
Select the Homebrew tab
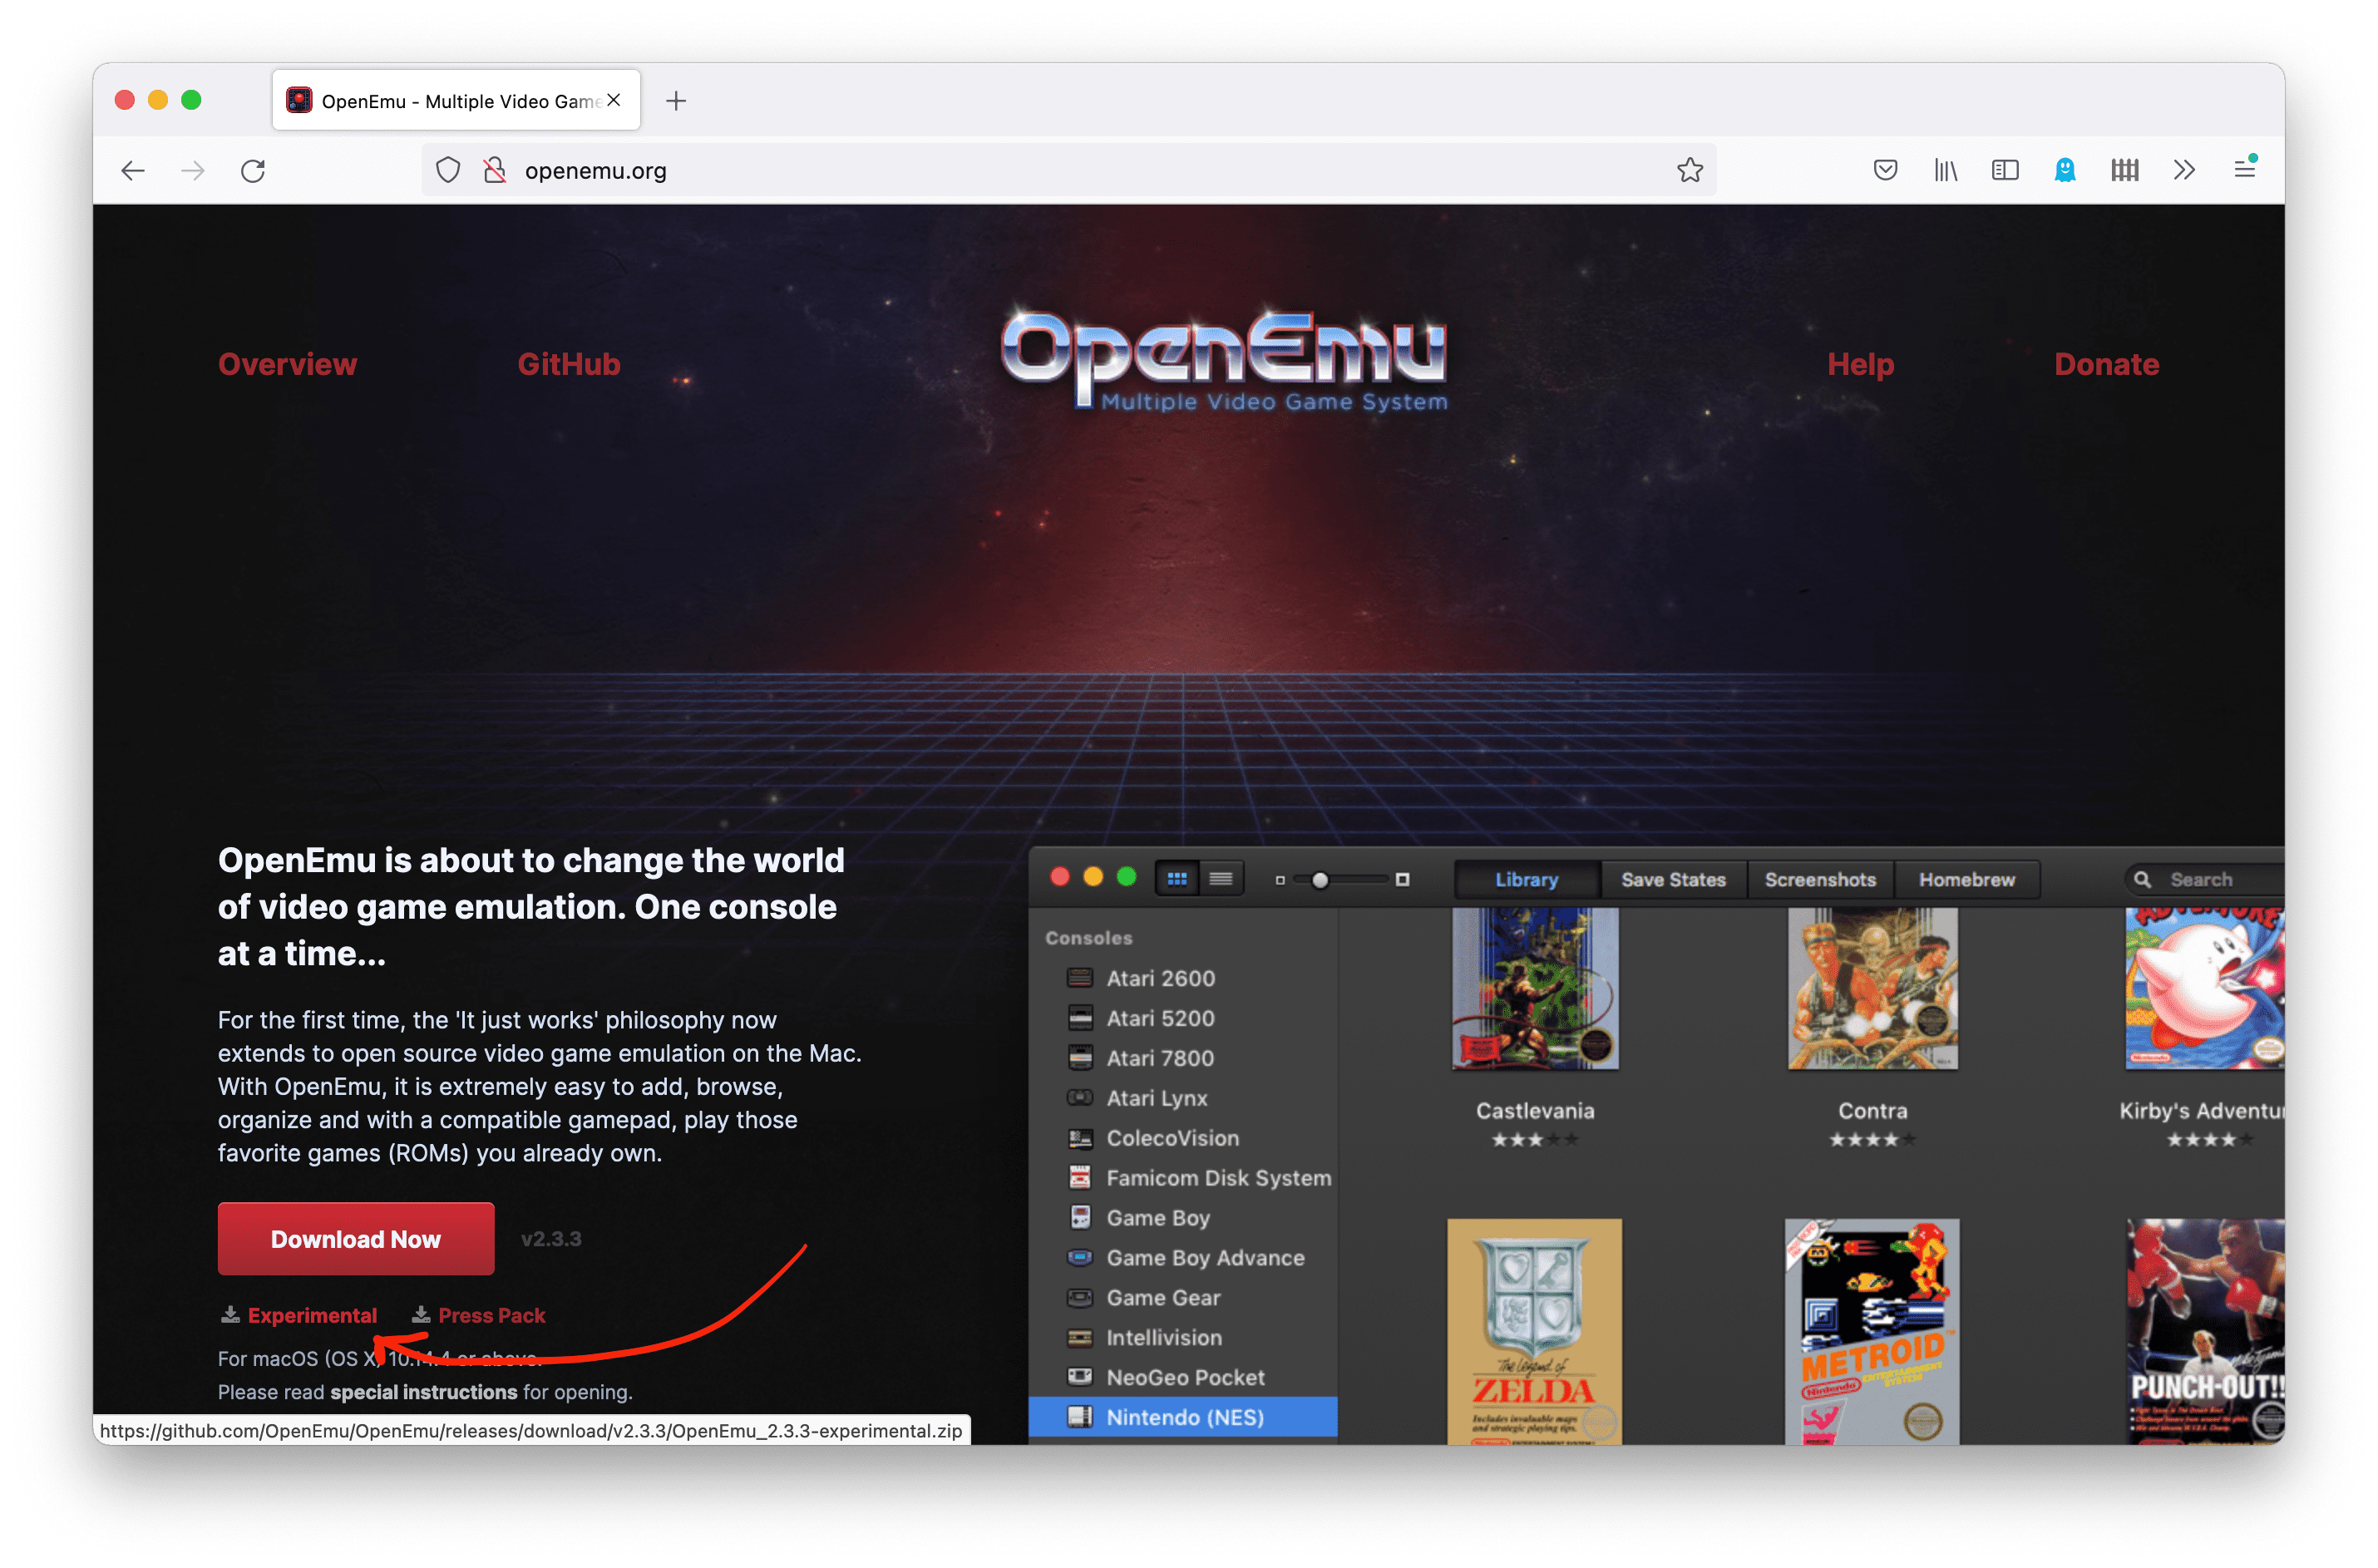click(1966, 879)
